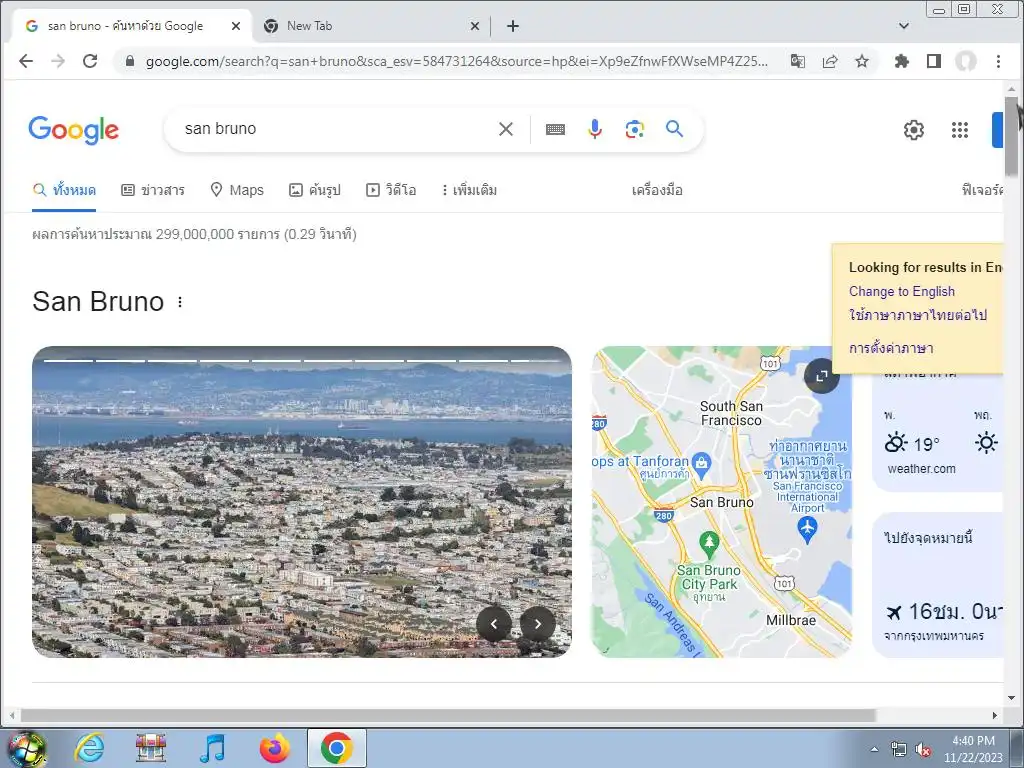Bookmark this page with the star icon
This screenshot has width=1024, height=768.
pyautogui.click(x=862, y=61)
